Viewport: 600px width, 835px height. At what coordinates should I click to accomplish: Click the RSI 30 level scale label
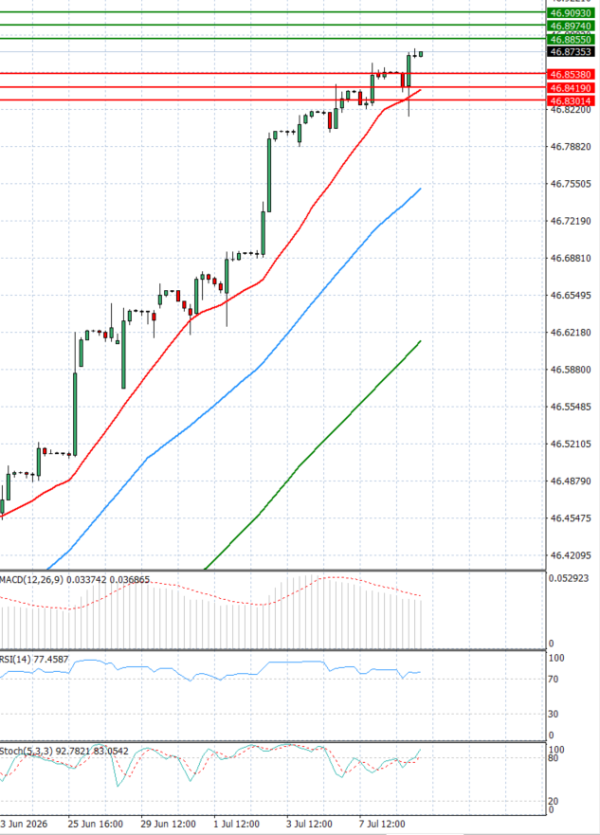(554, 714)
